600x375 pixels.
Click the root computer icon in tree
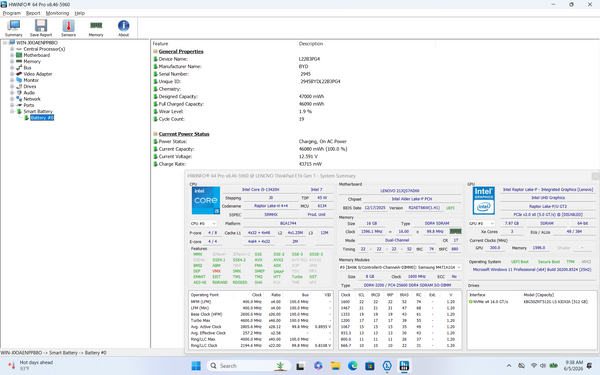(x=12, y=42)
